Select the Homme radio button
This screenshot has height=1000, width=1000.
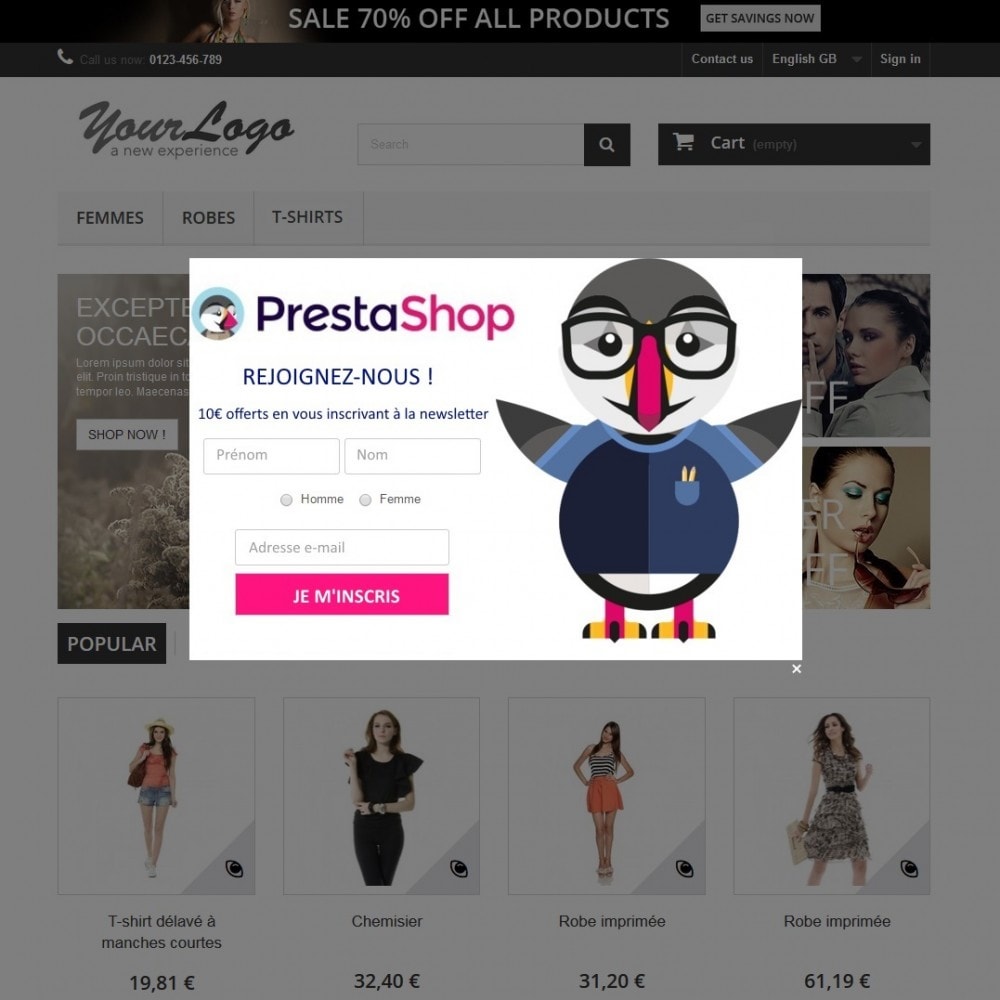coord(286,500)
